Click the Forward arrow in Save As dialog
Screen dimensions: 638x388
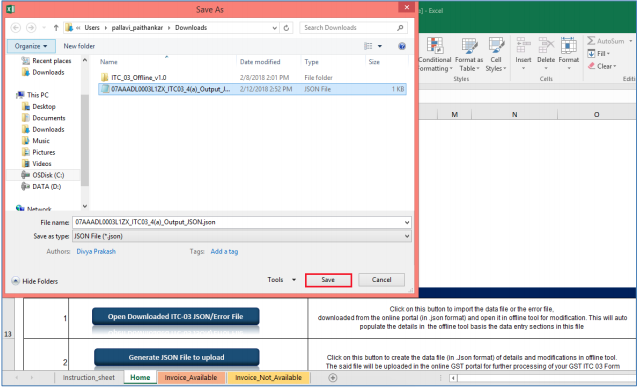pyautogui.click(x=31, y=28)
